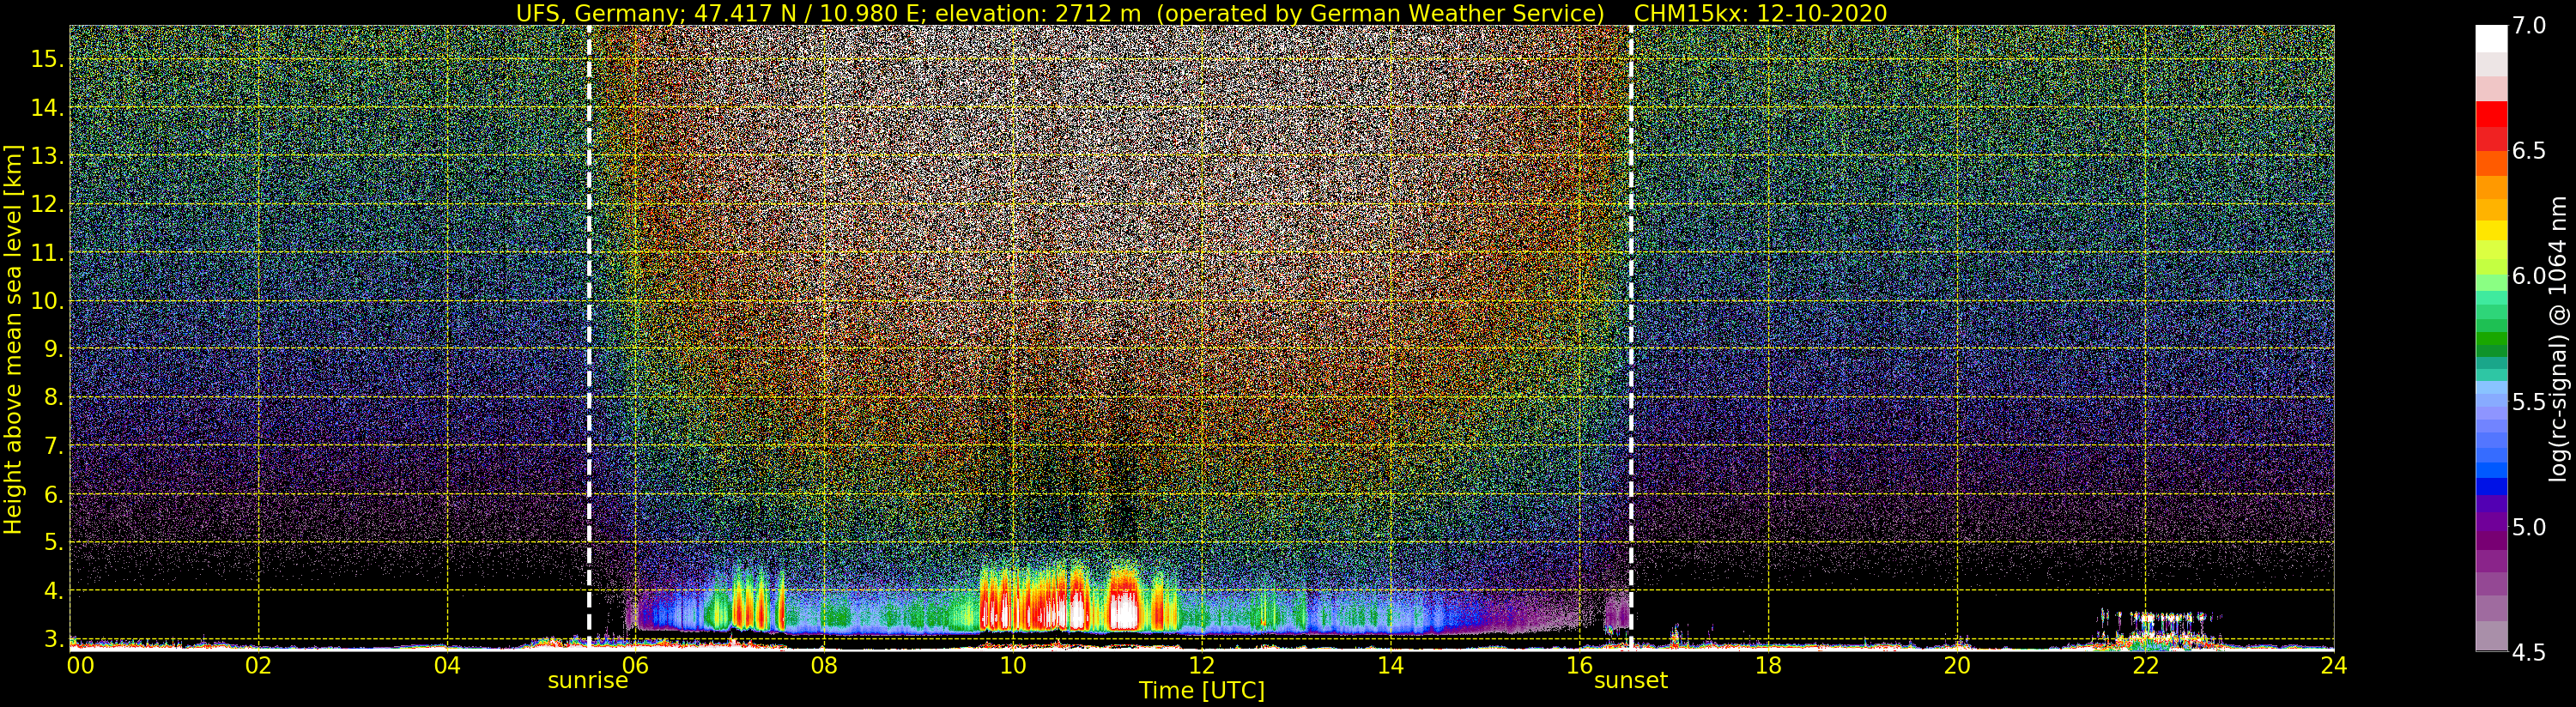This screenshot has height=707, width=2576.
Task: Click the time axis tick '14'
Action: pyautogui.click(x=1390, y=665)
